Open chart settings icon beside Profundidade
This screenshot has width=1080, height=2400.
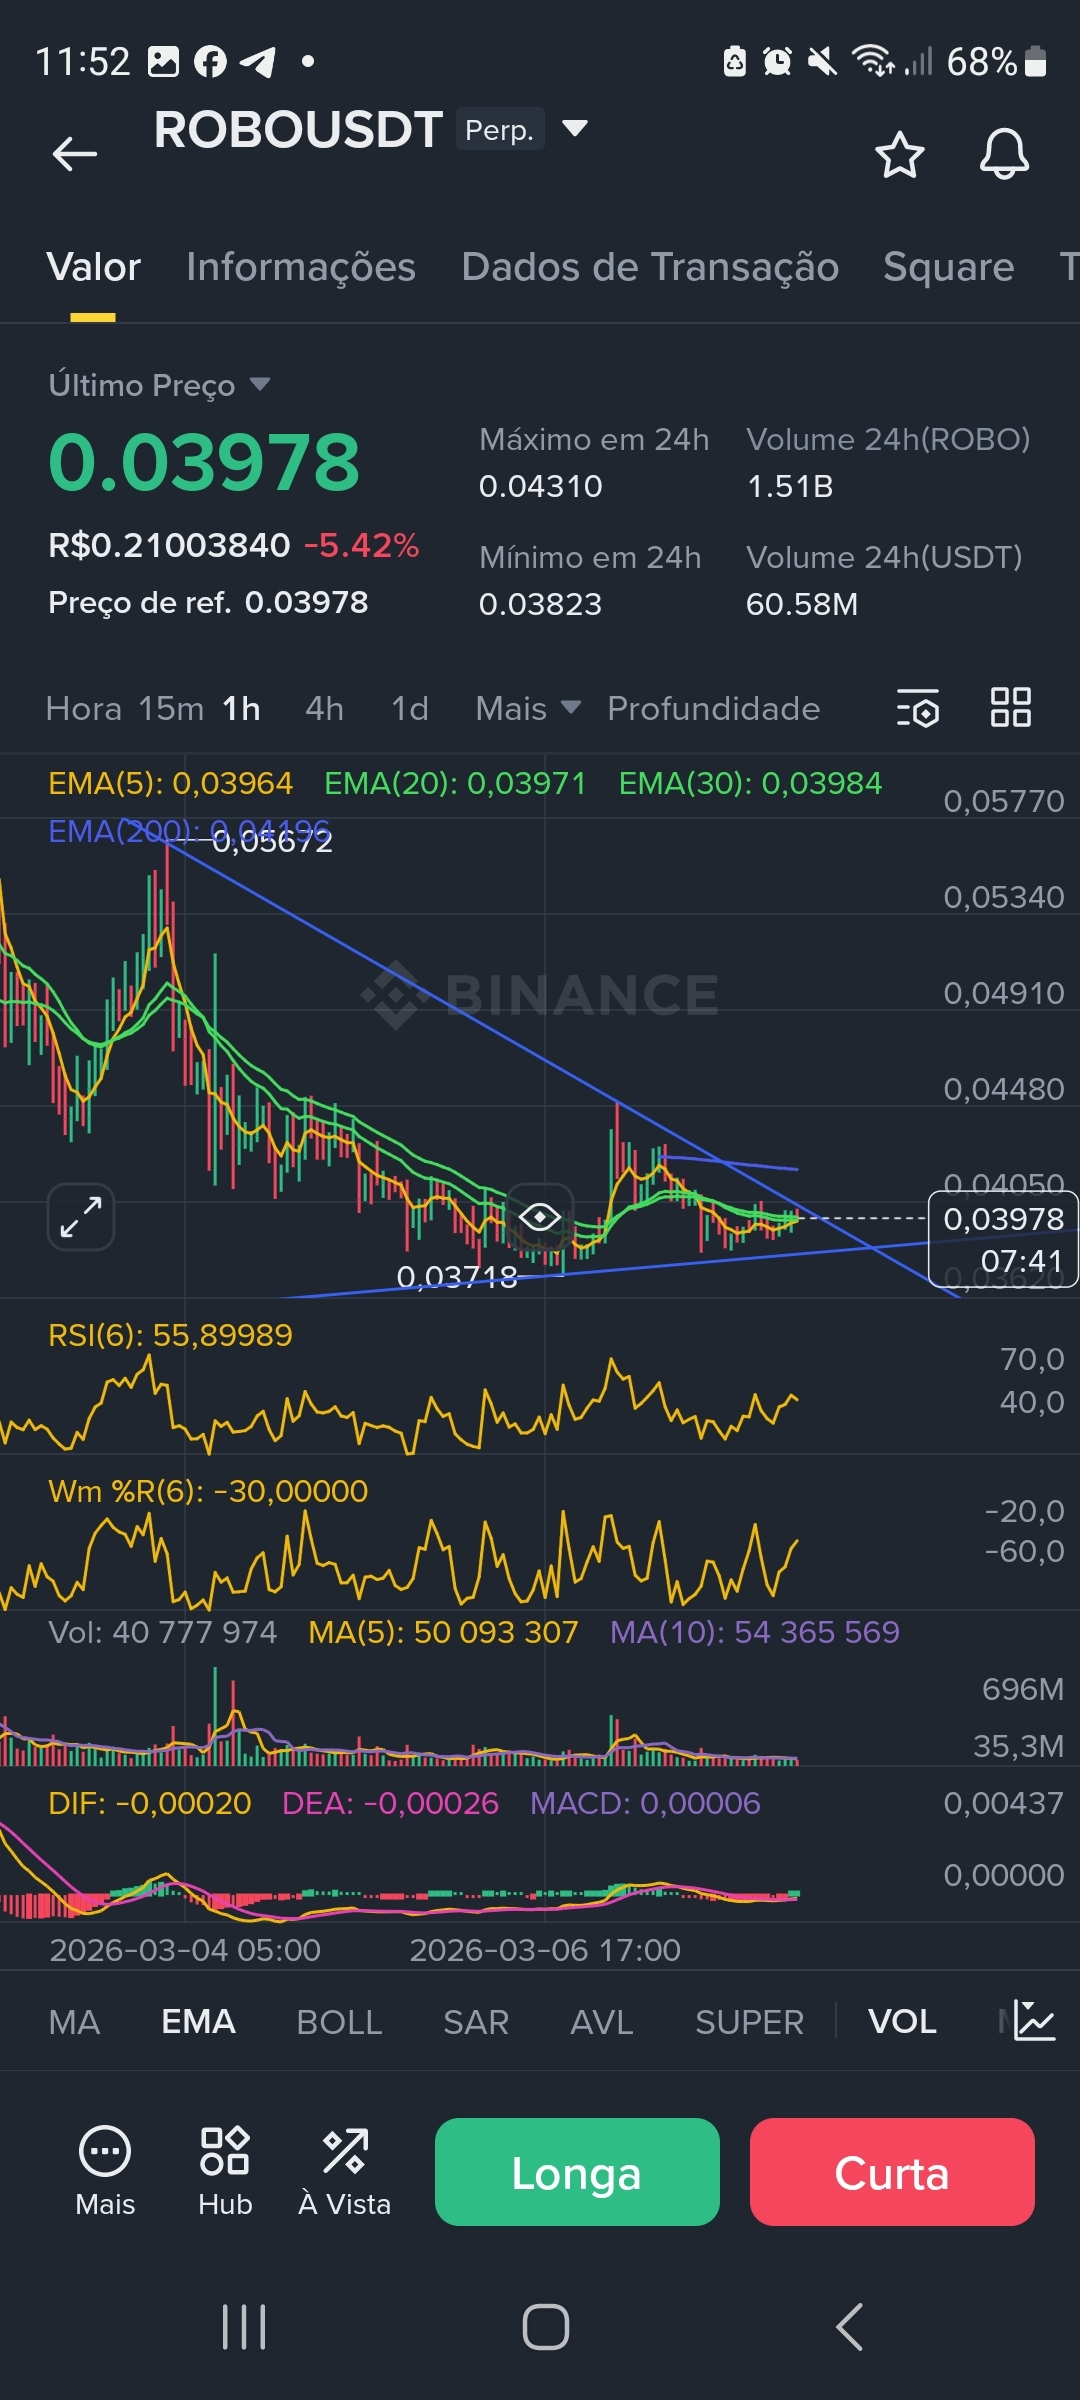917,708
